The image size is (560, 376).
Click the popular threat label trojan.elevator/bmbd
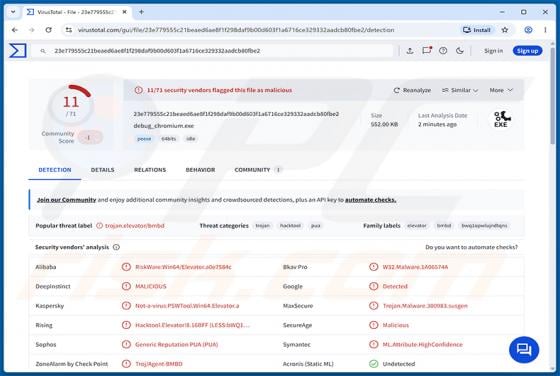(135, 226)
